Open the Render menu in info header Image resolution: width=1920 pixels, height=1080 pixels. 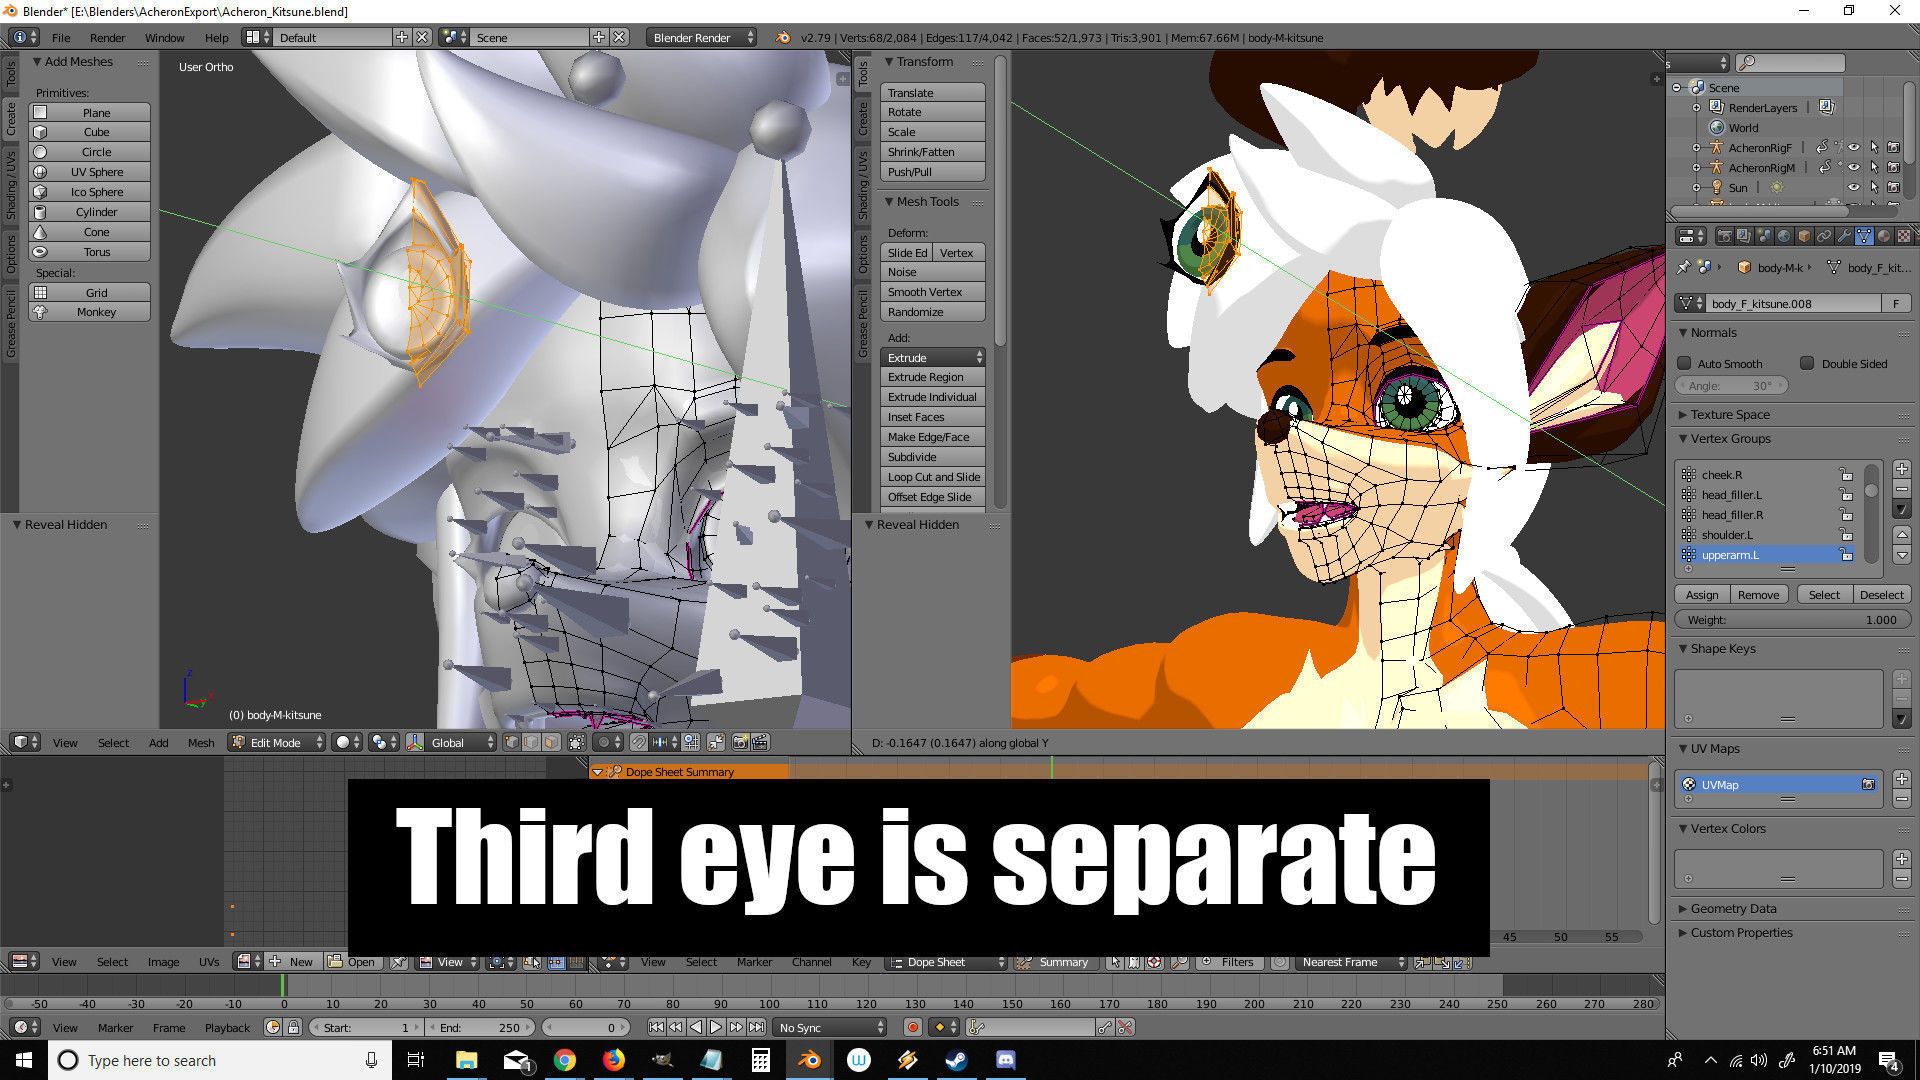click(x=107, y=37)
